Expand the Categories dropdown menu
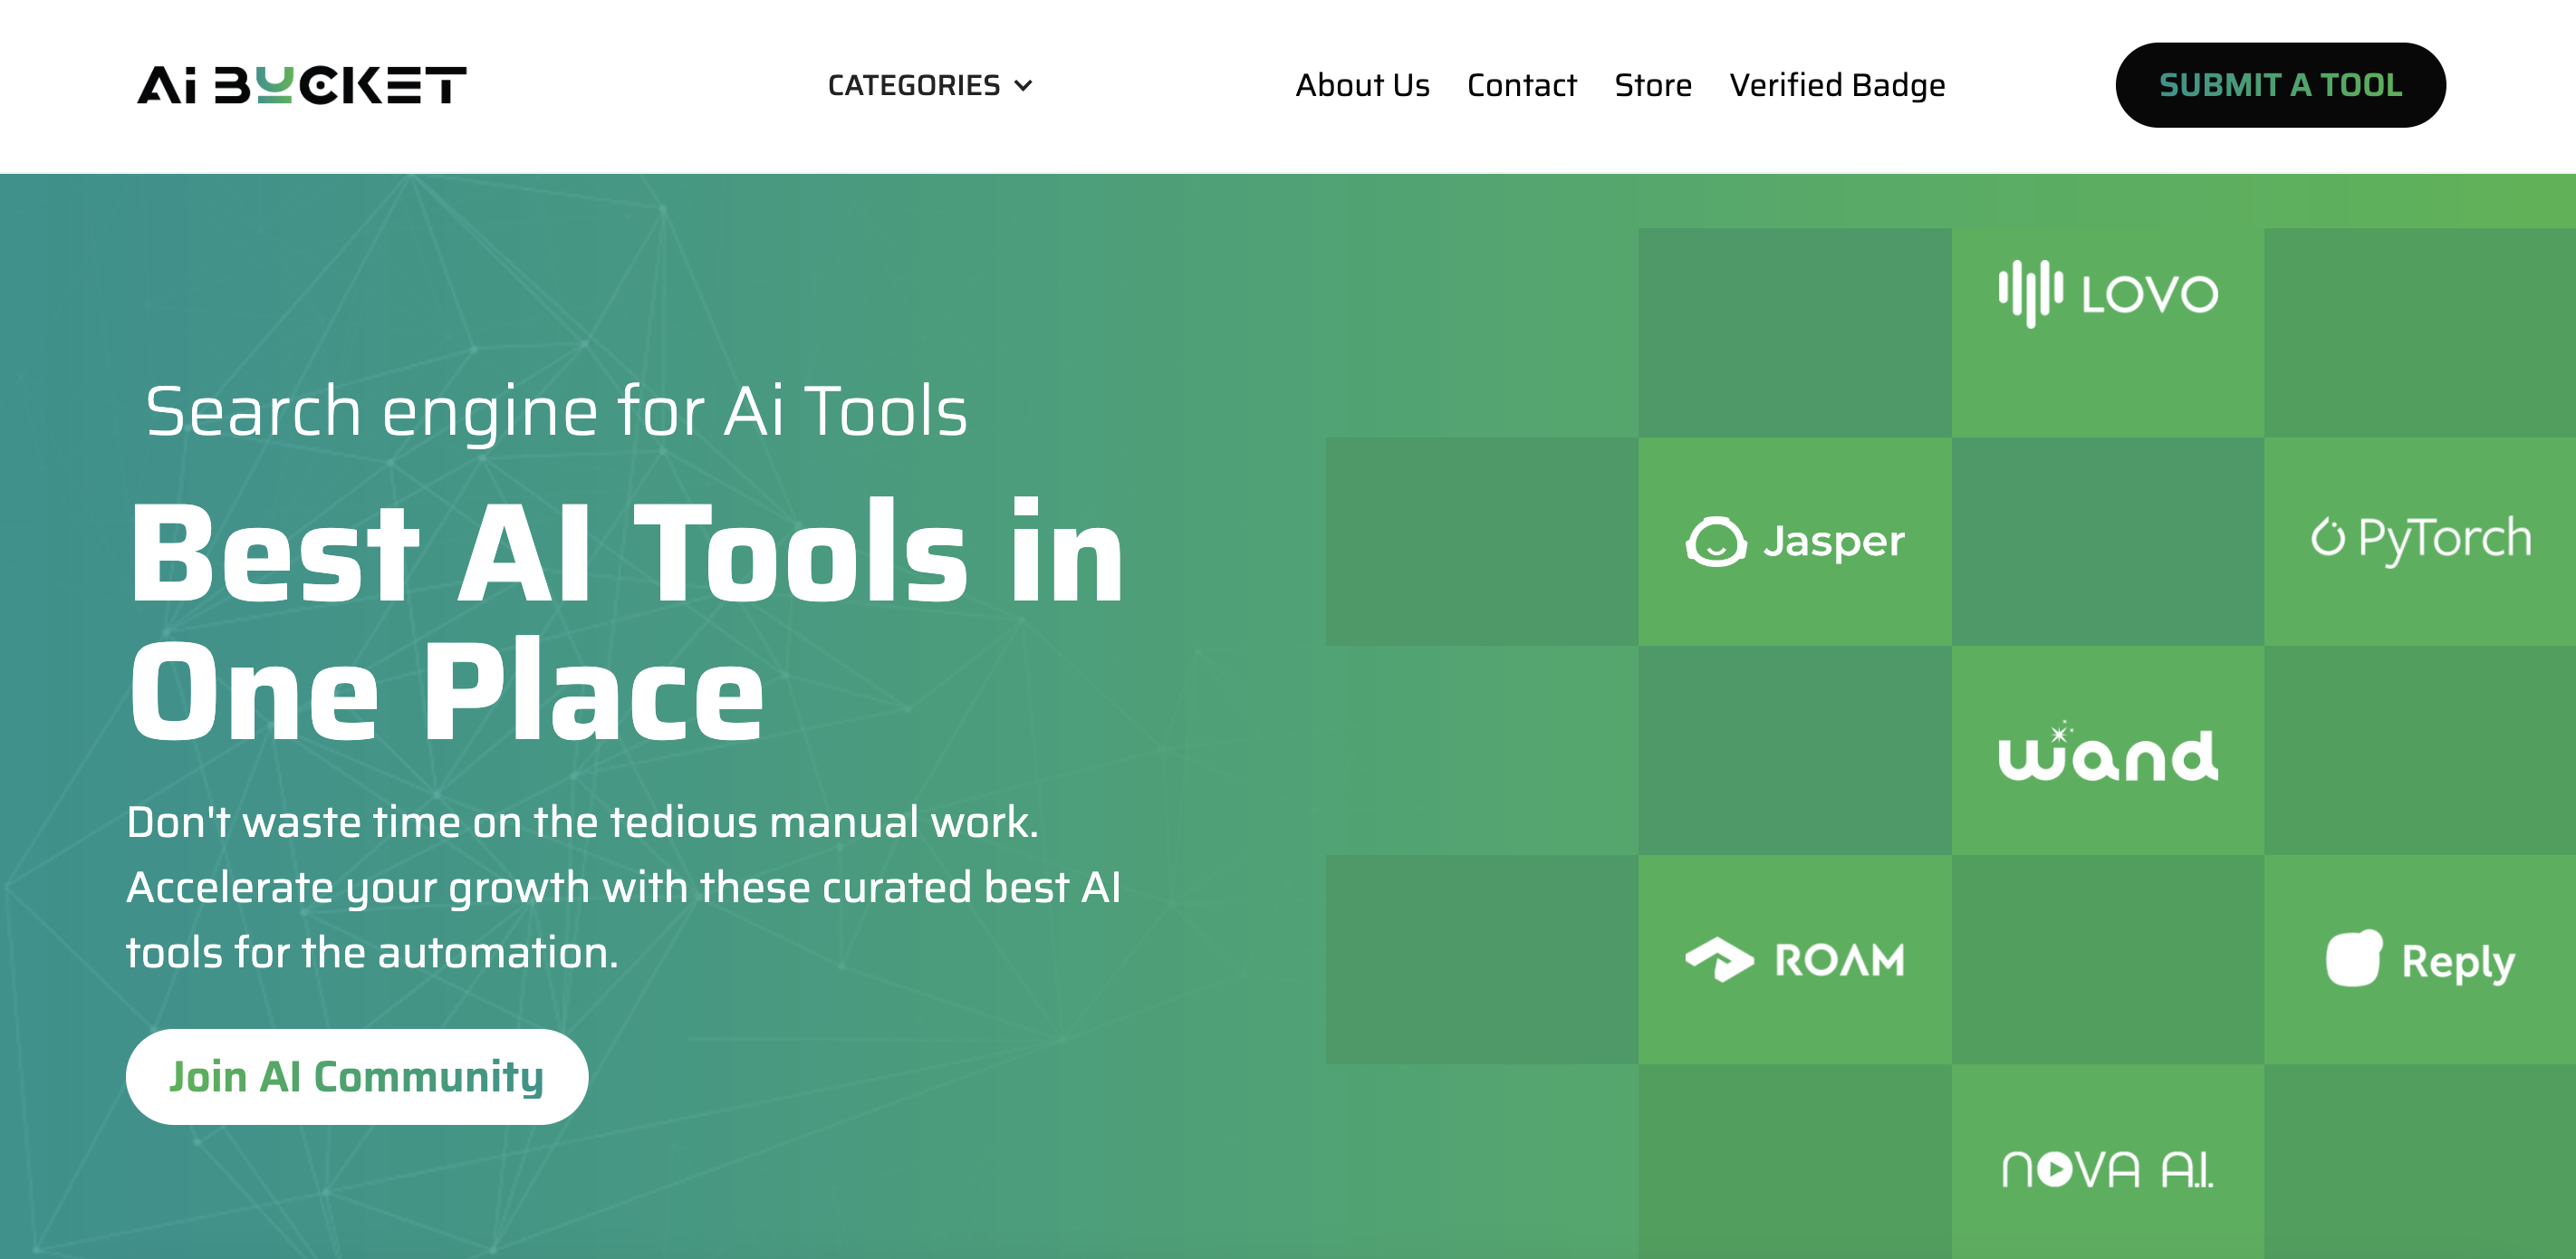 point(913,85)
